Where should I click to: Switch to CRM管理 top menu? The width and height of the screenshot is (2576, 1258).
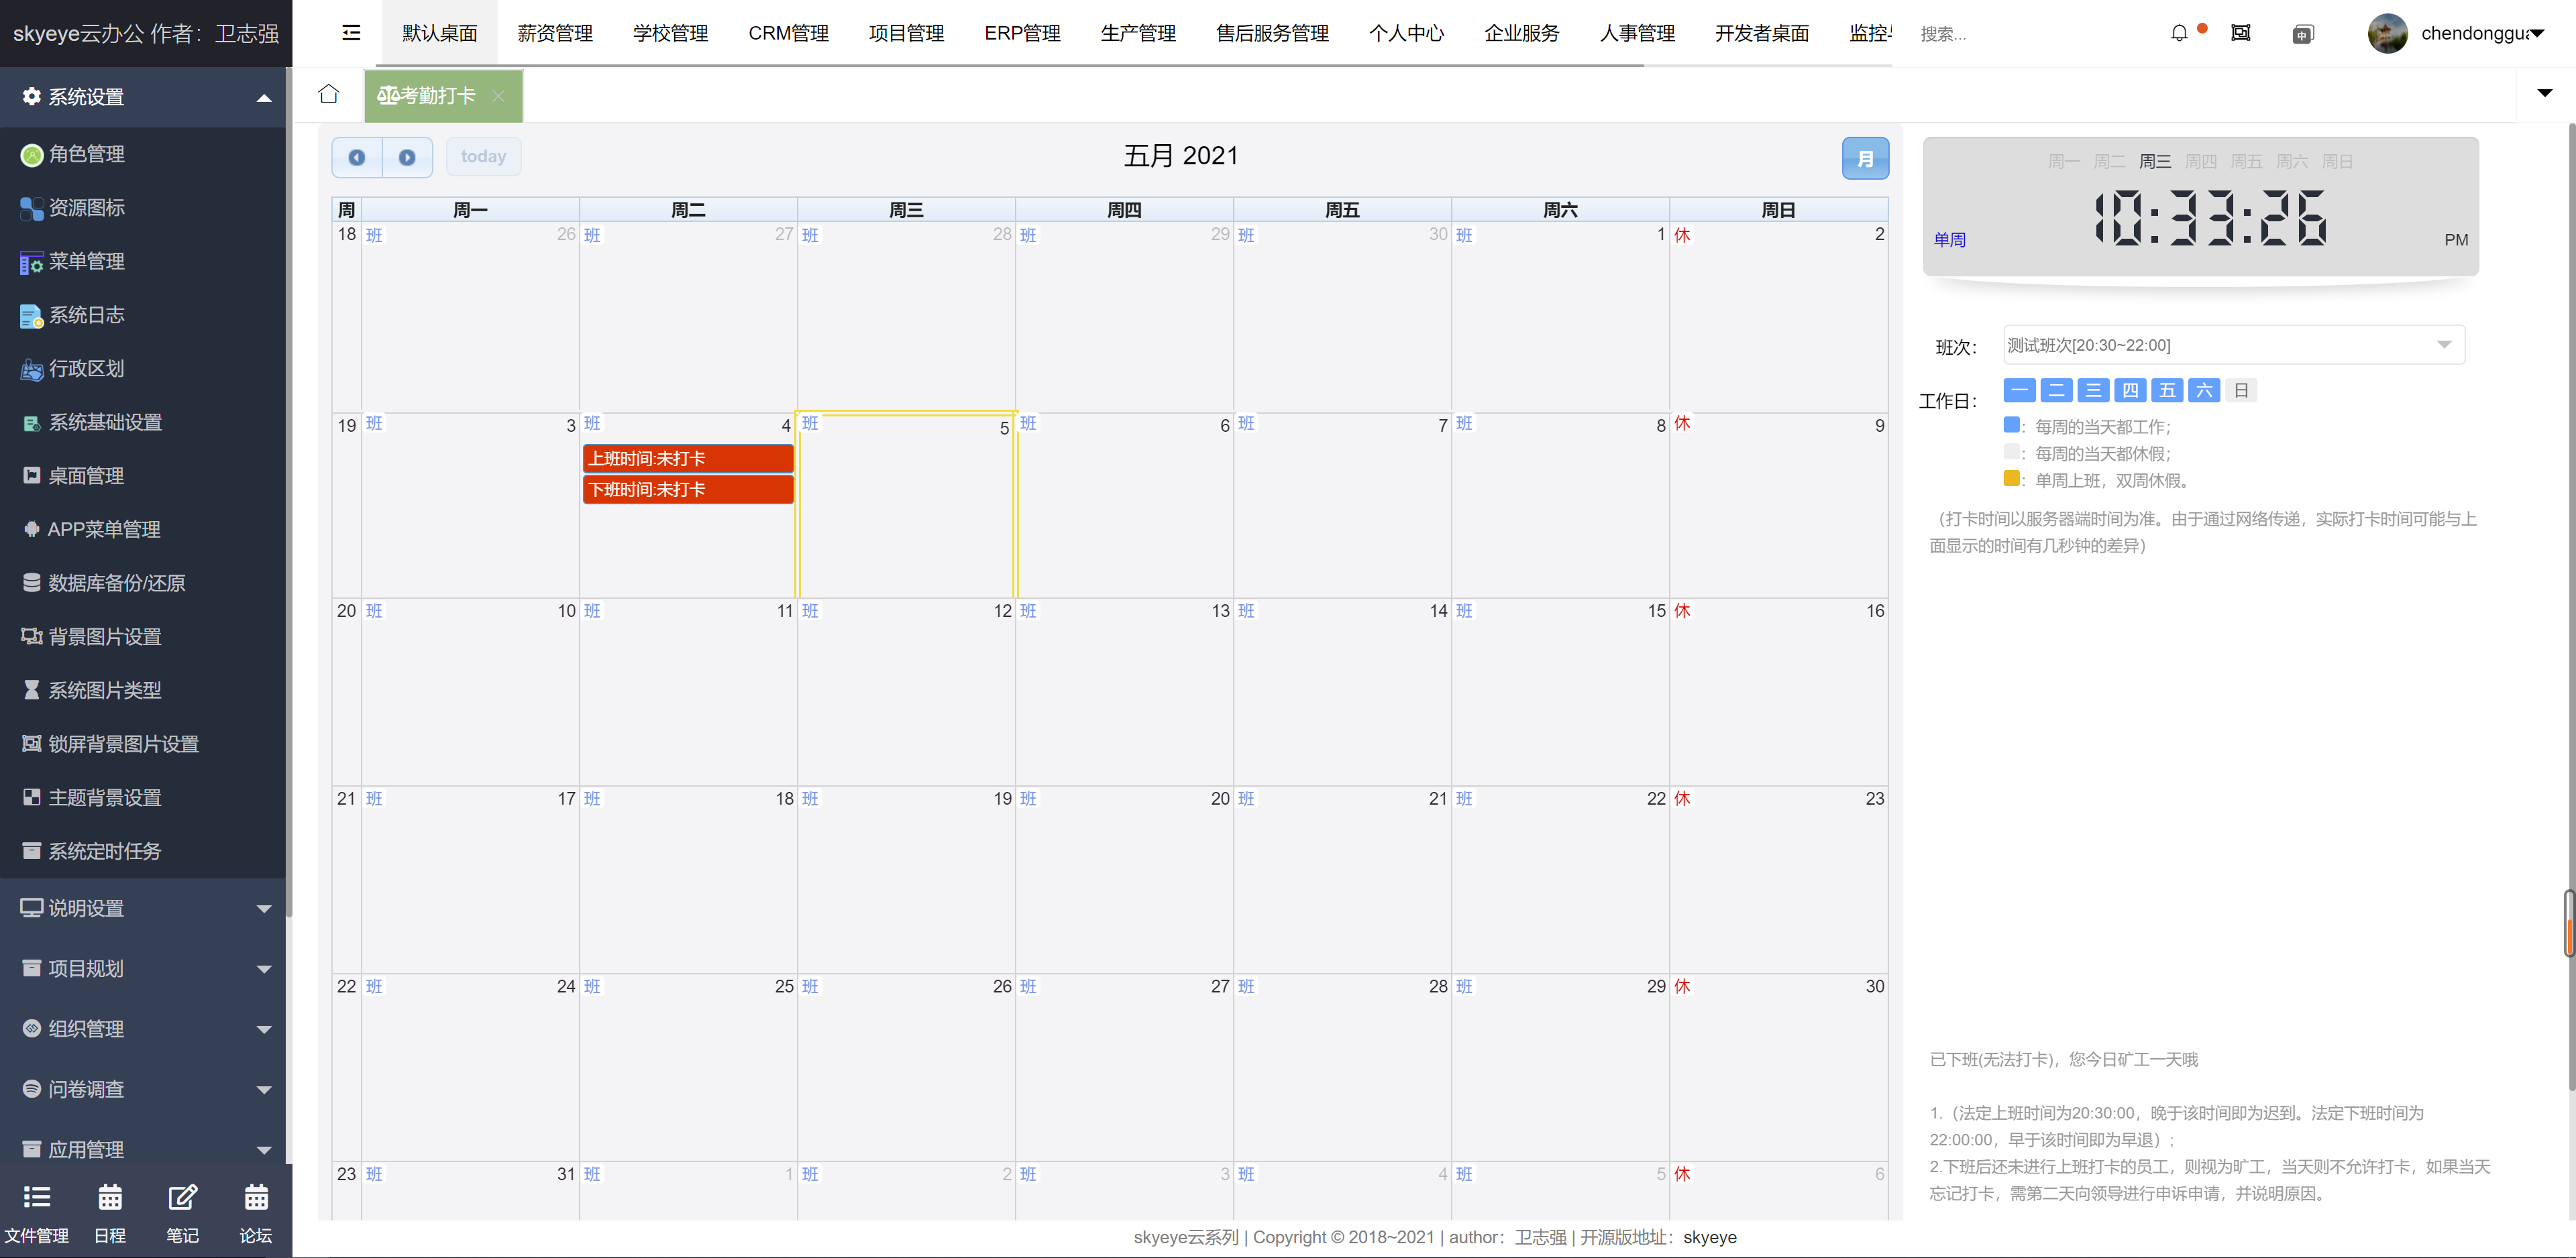(x=788, y=33)
